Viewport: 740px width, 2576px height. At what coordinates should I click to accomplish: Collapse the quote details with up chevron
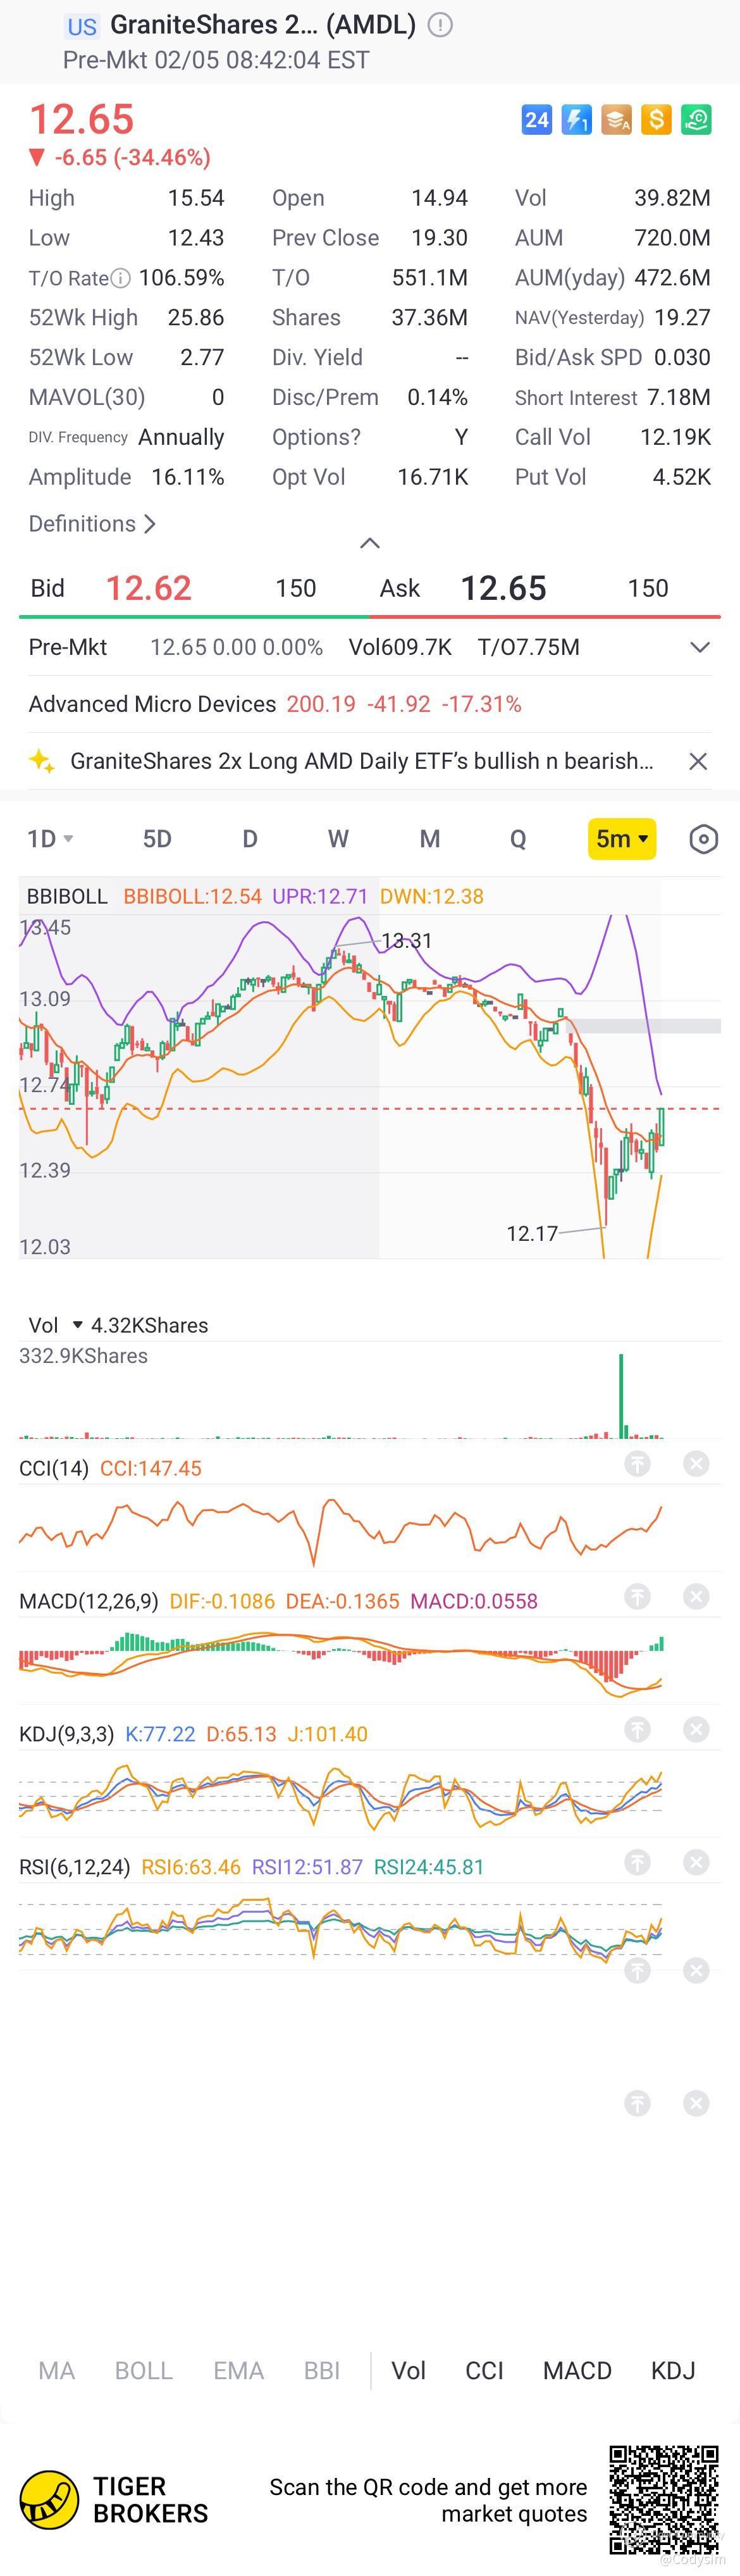(x=370, y=543)
